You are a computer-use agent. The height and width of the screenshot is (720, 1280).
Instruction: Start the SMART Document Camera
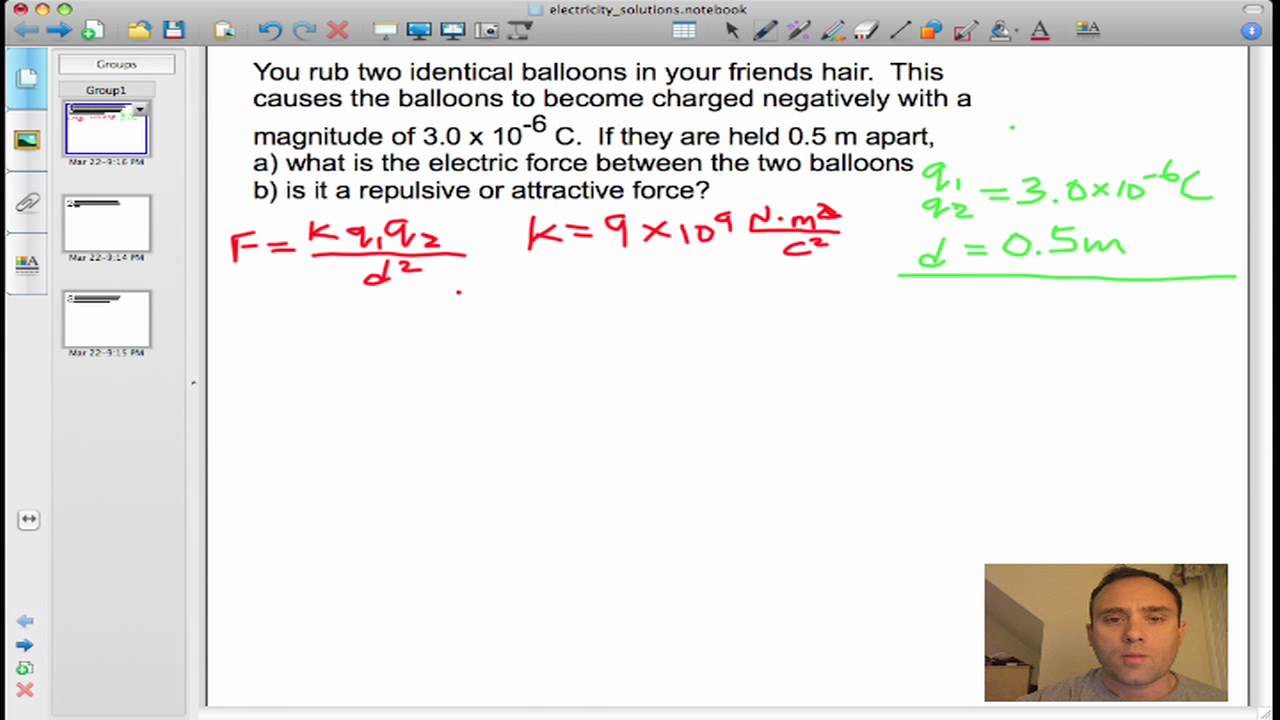[520, 30]
